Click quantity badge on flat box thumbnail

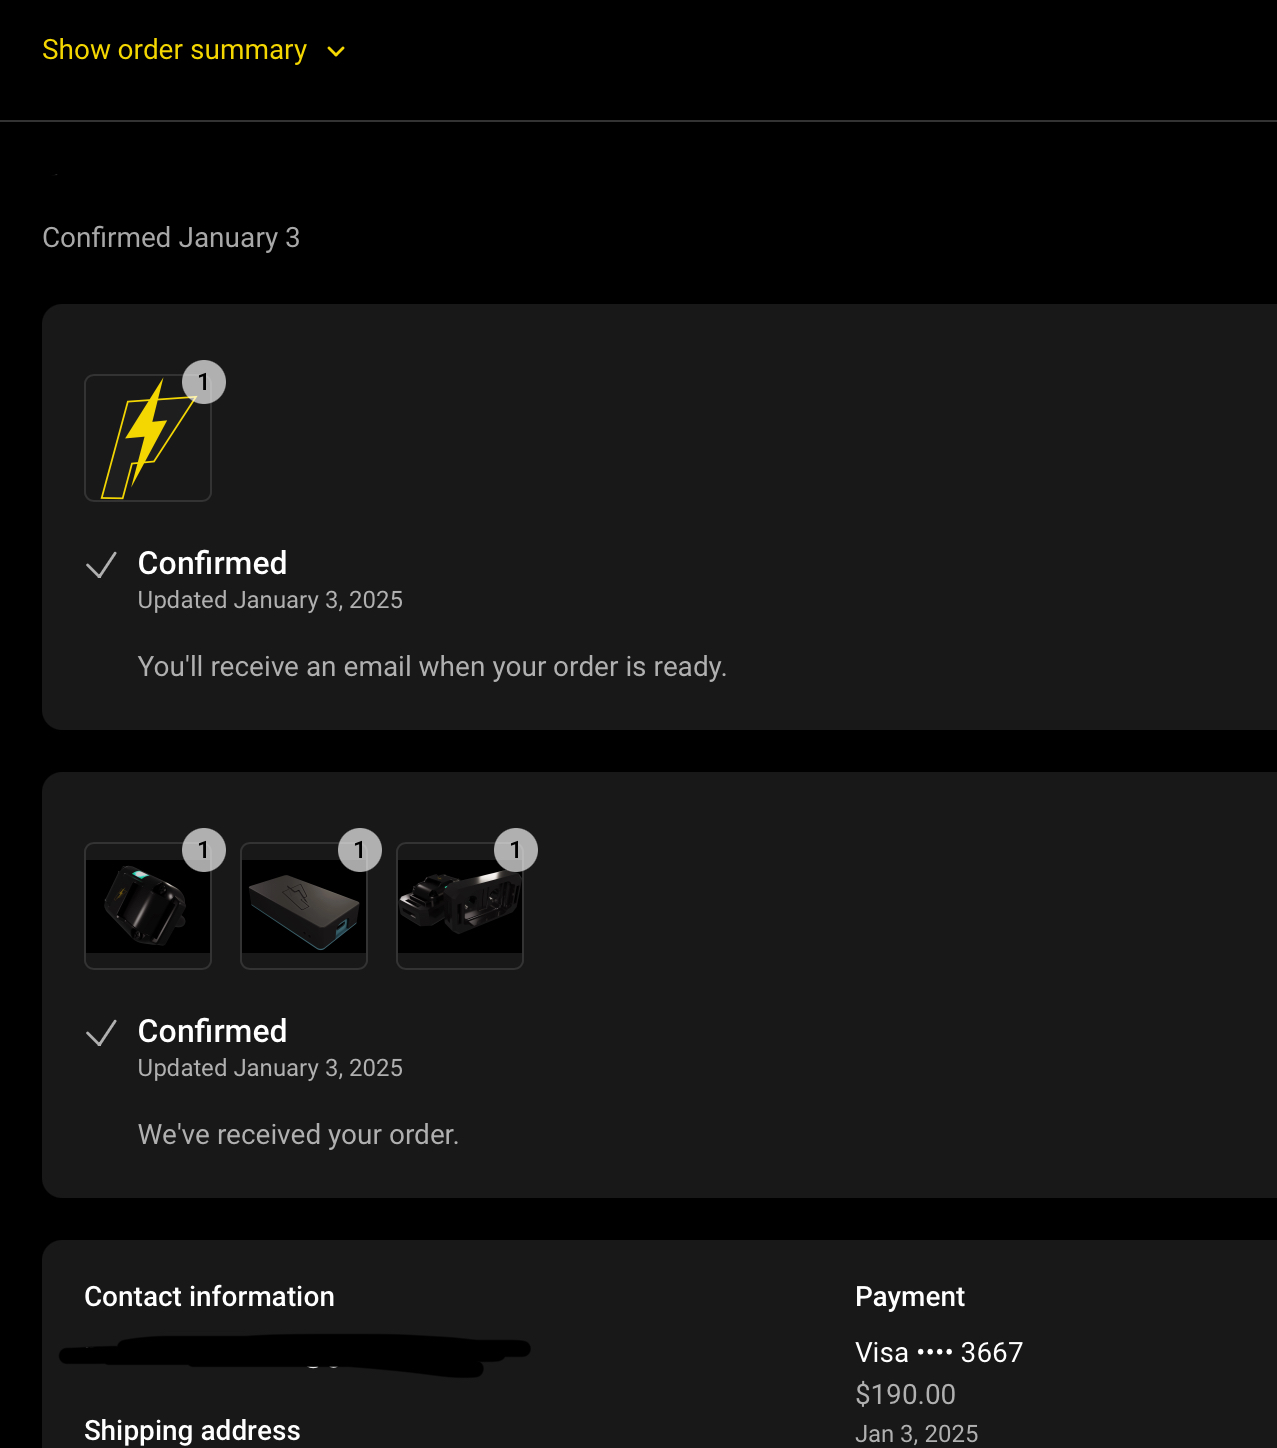pos(360,850)
